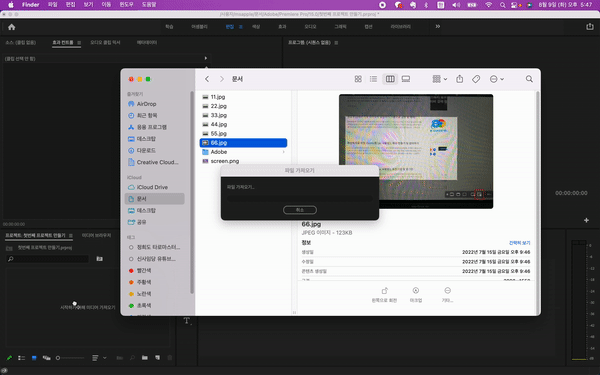Open the Program monitor panel menu
The width and height of the screenshot is (600, 375).
click(336, 42)
